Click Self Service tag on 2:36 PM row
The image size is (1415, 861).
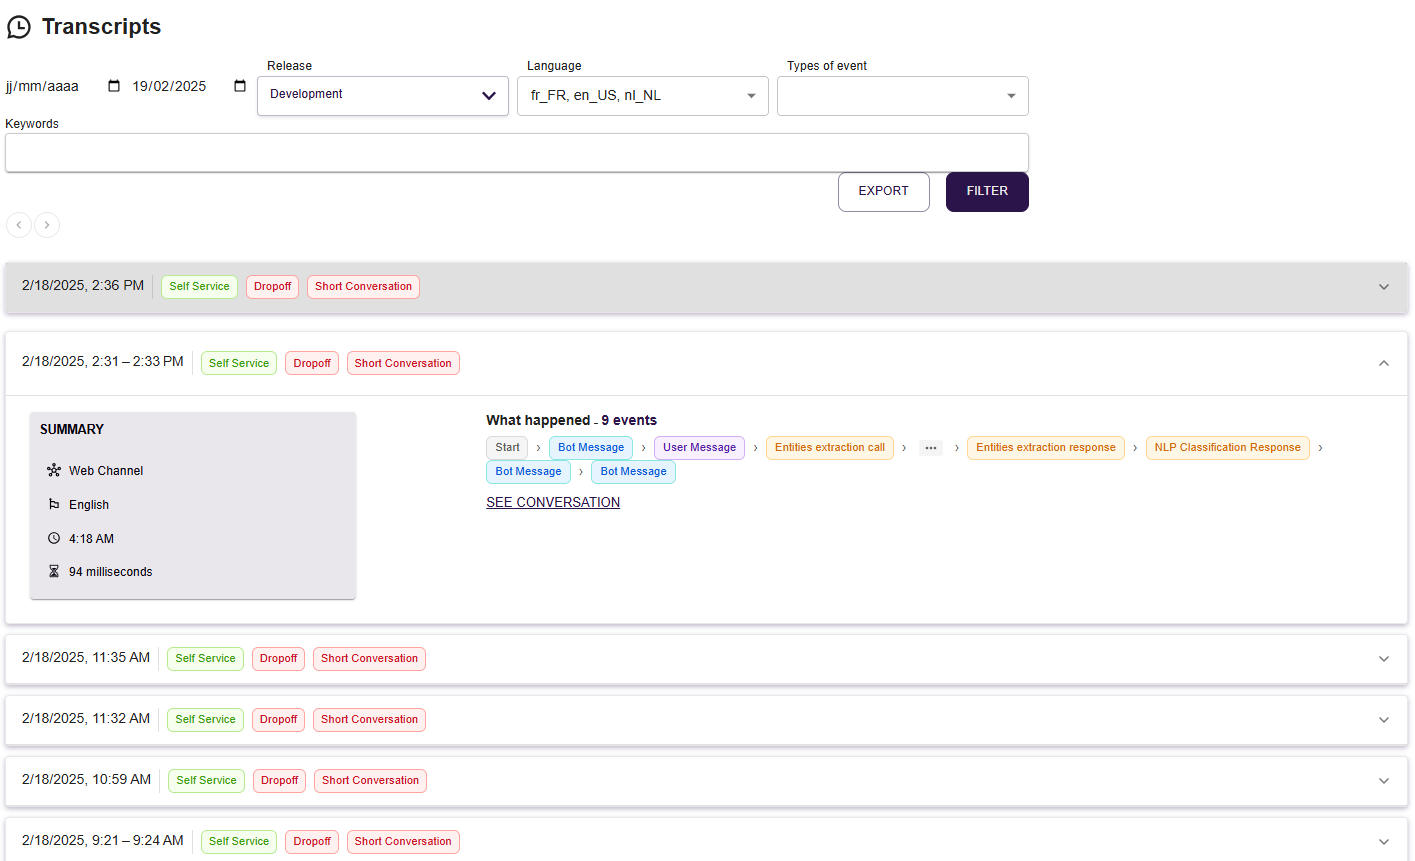[x=200, y=287]
